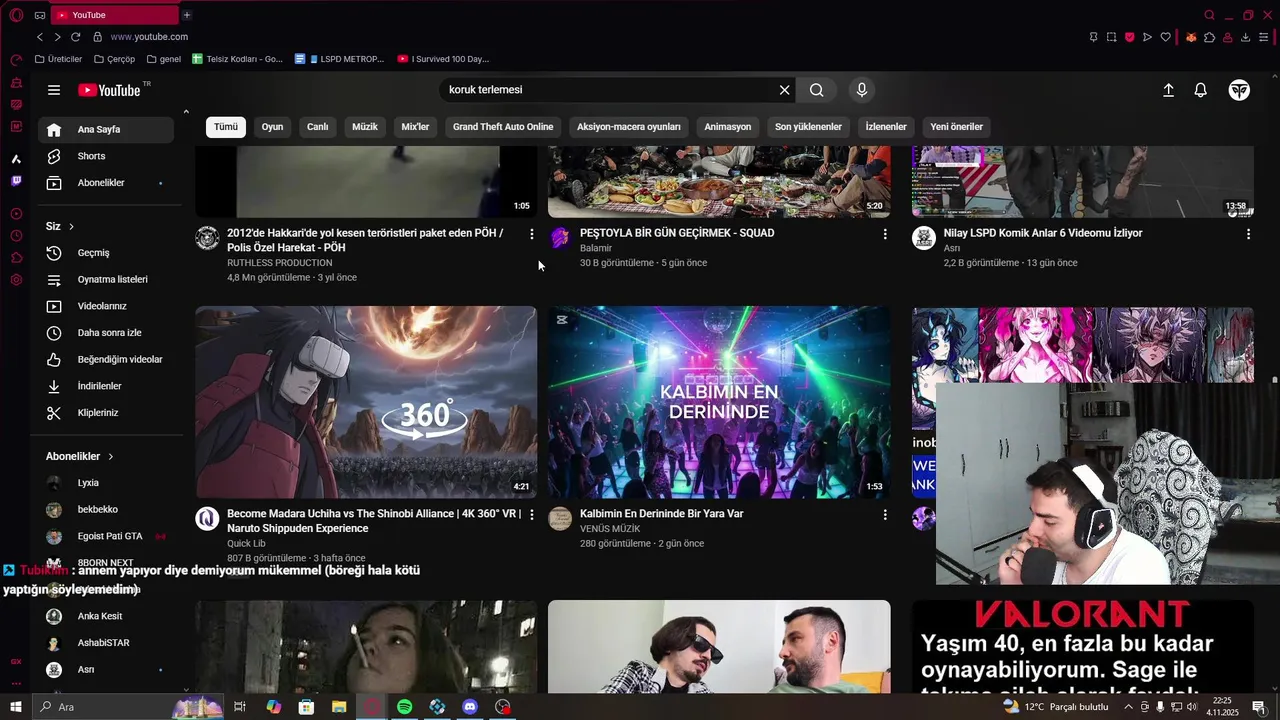
Task: Open Opera sidebar extensions cube
Action: coord(16,258)
